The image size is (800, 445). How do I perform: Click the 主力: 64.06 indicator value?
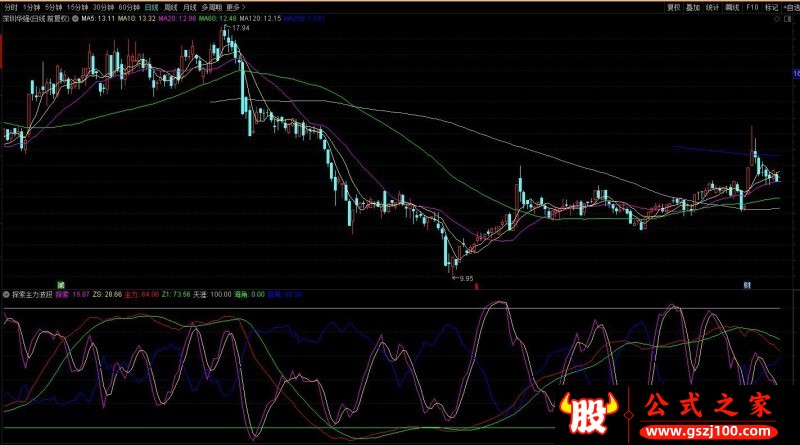point(142,294)
